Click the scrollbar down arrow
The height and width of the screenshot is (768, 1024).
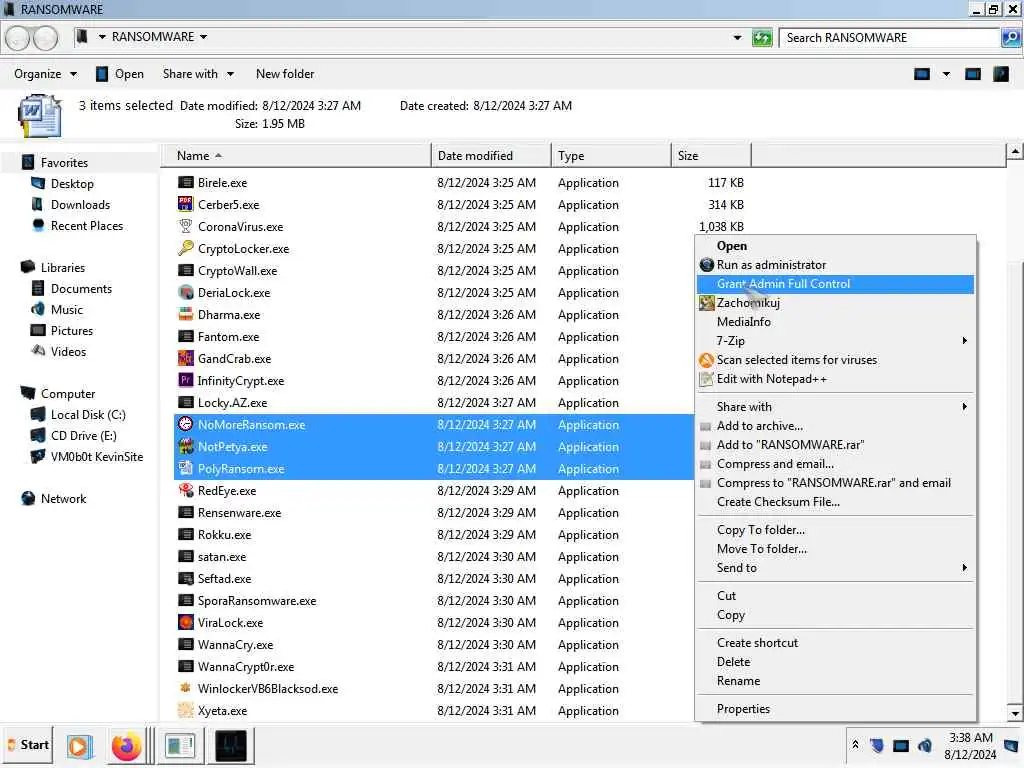(1014, 712)
